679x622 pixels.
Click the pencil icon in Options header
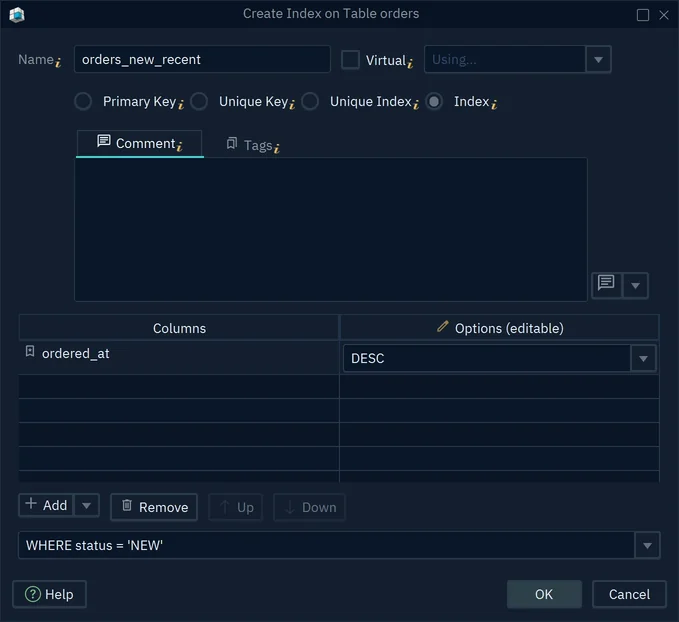pyautogui.click(x=443, y=327)
